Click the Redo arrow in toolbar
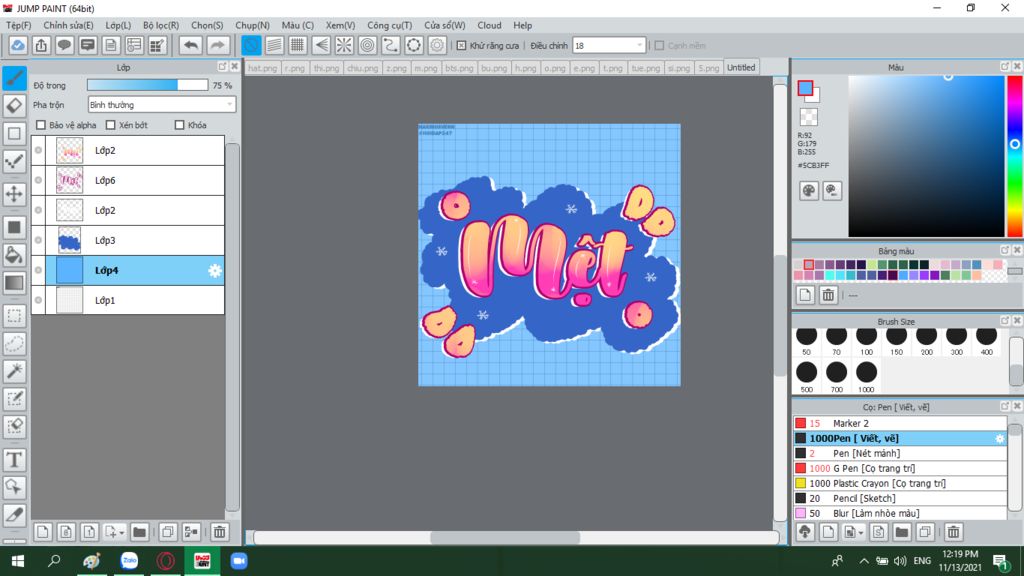 (217, 45)
